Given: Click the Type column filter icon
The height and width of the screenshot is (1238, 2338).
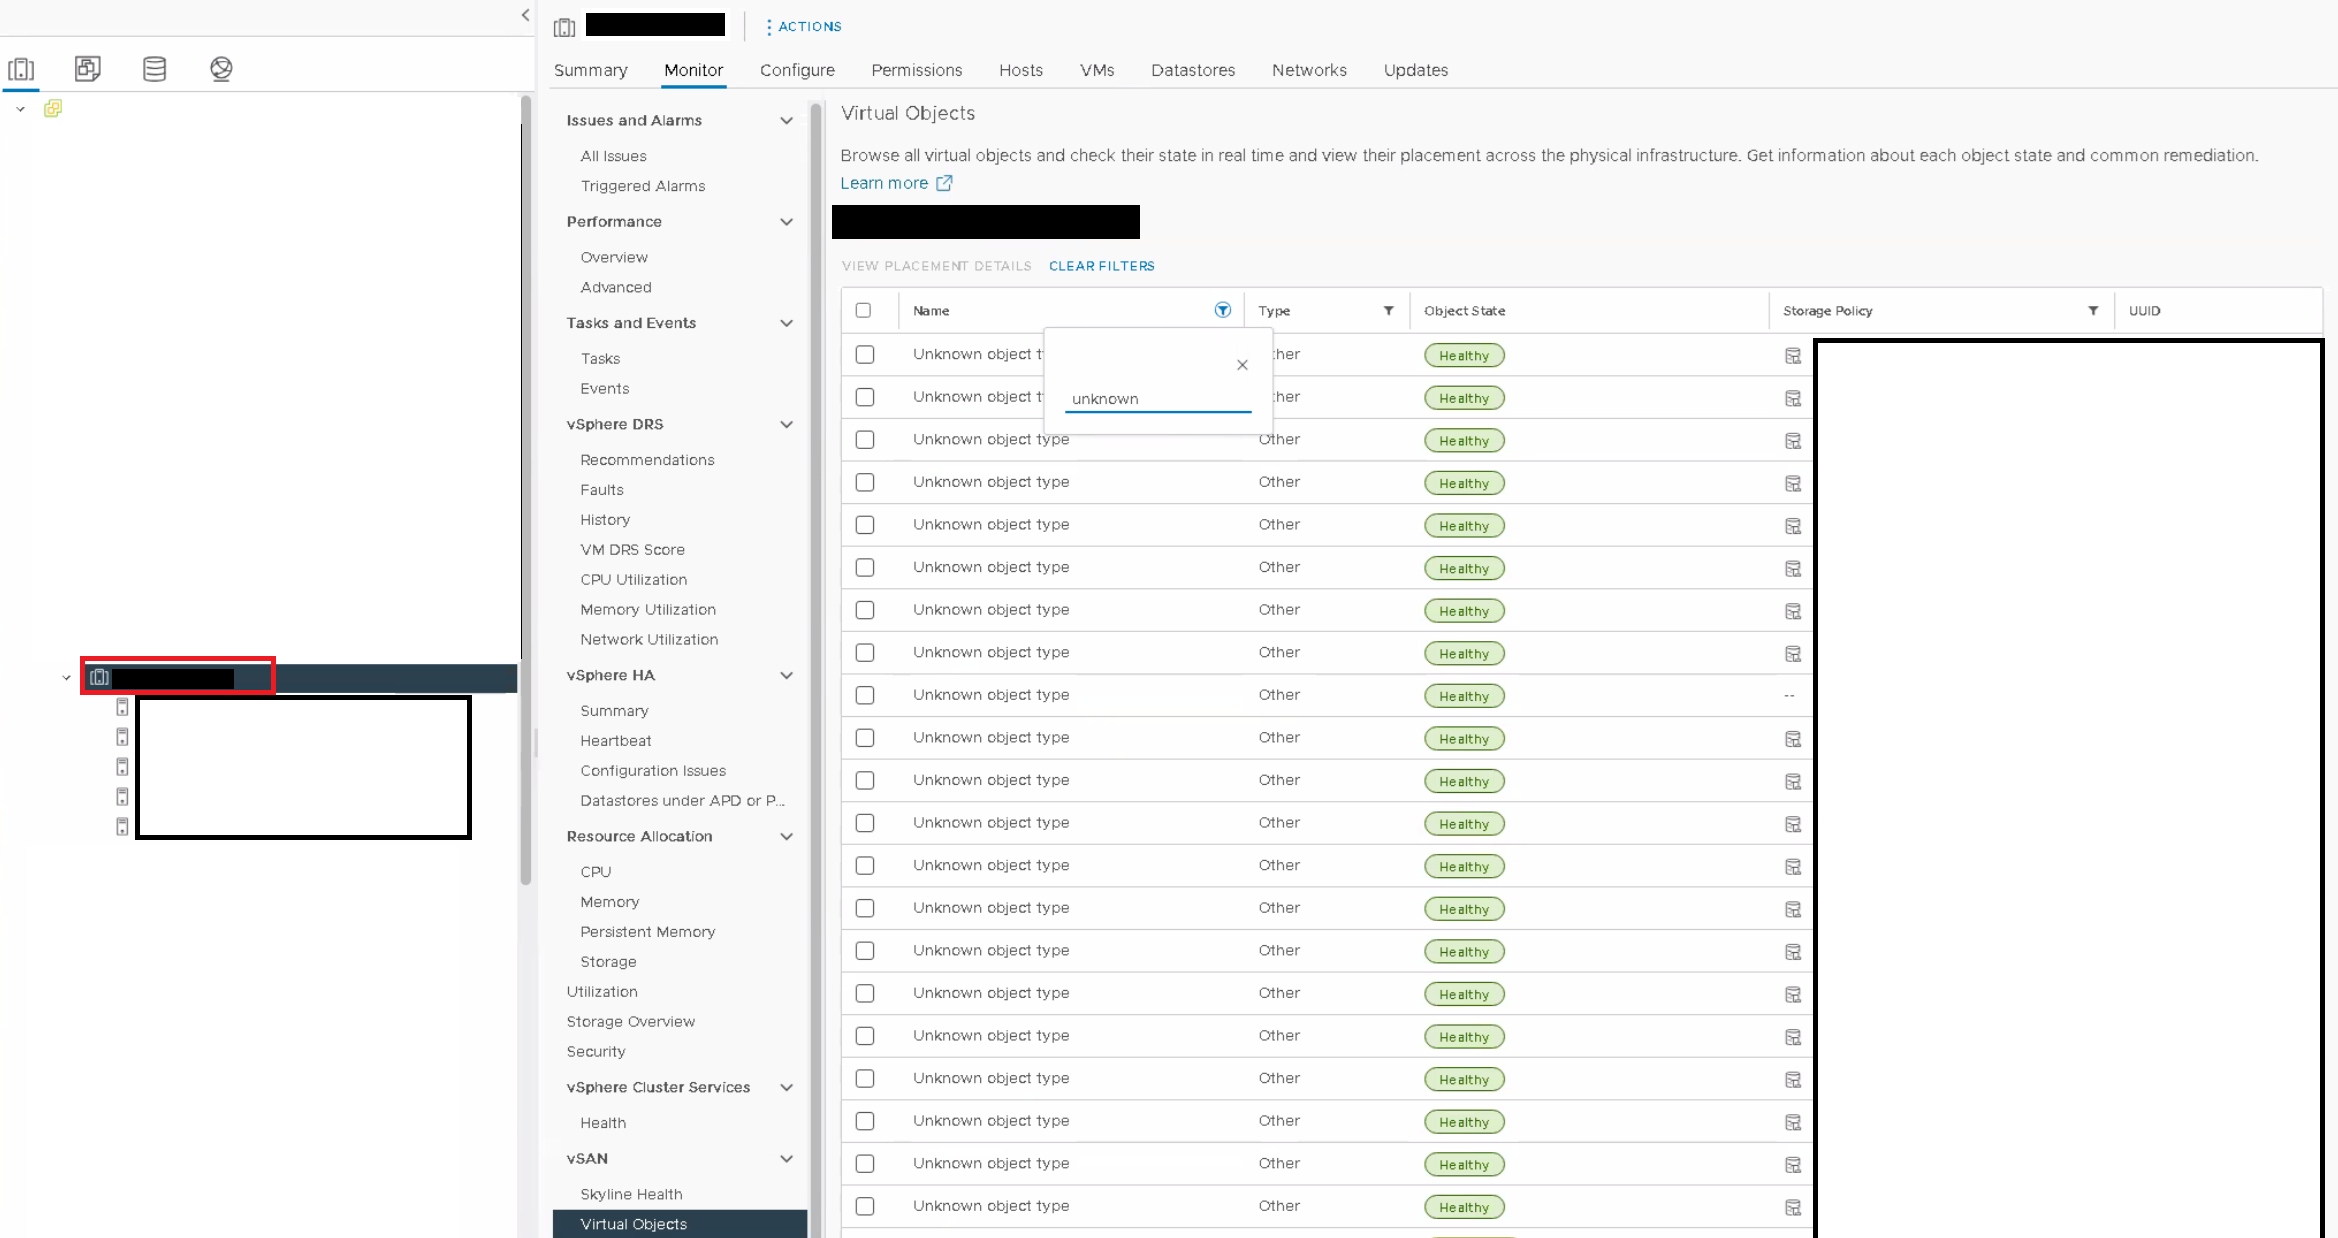Looking at the screenshot, I should tap(1388, 311).
